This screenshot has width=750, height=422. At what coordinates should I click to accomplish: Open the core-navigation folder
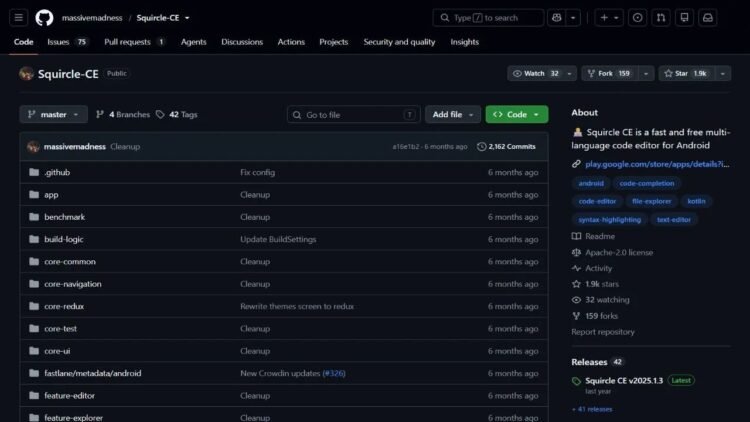pyautogui.click(x=73, y=284)
